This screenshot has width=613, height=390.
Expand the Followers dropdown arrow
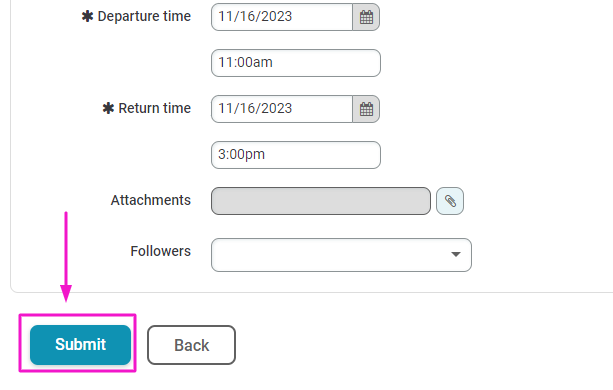pos(455,254)
